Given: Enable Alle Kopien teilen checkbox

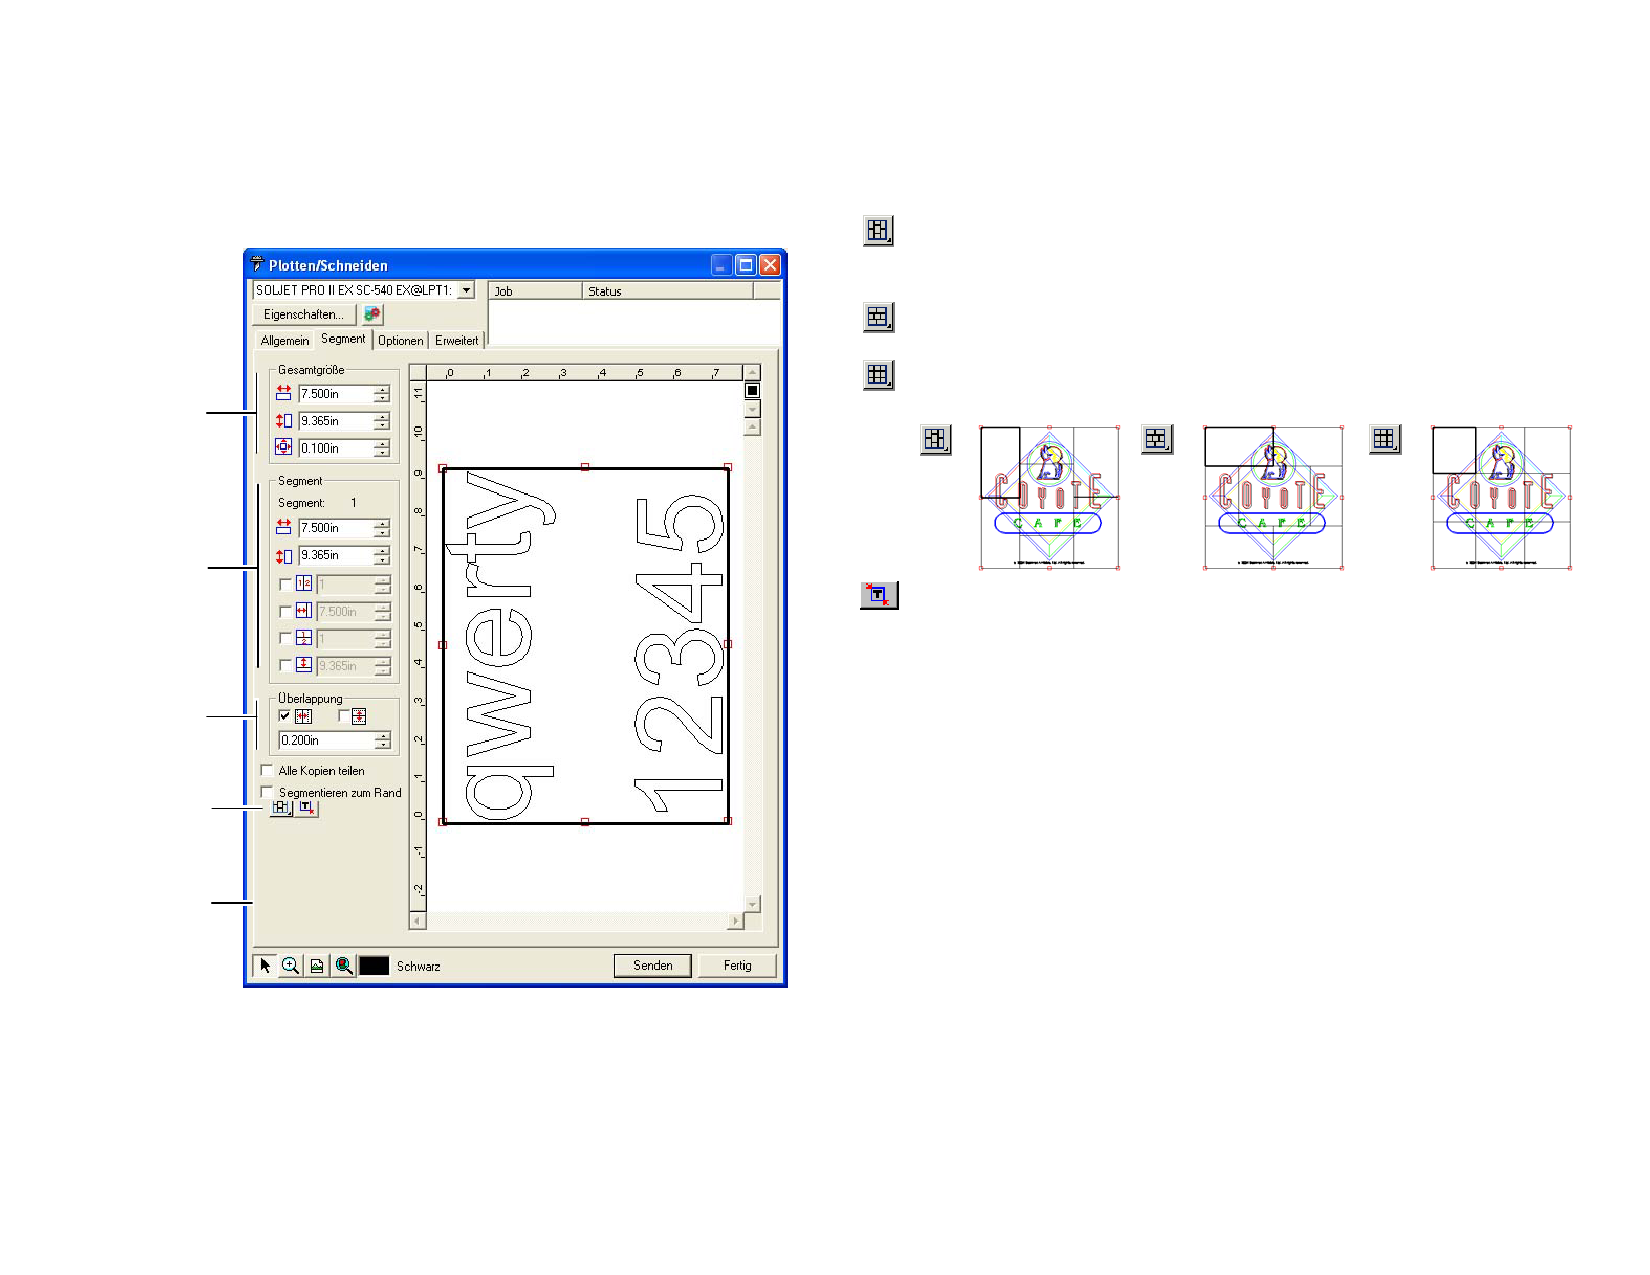Looking at the screenshot, I should pos(267,771).
